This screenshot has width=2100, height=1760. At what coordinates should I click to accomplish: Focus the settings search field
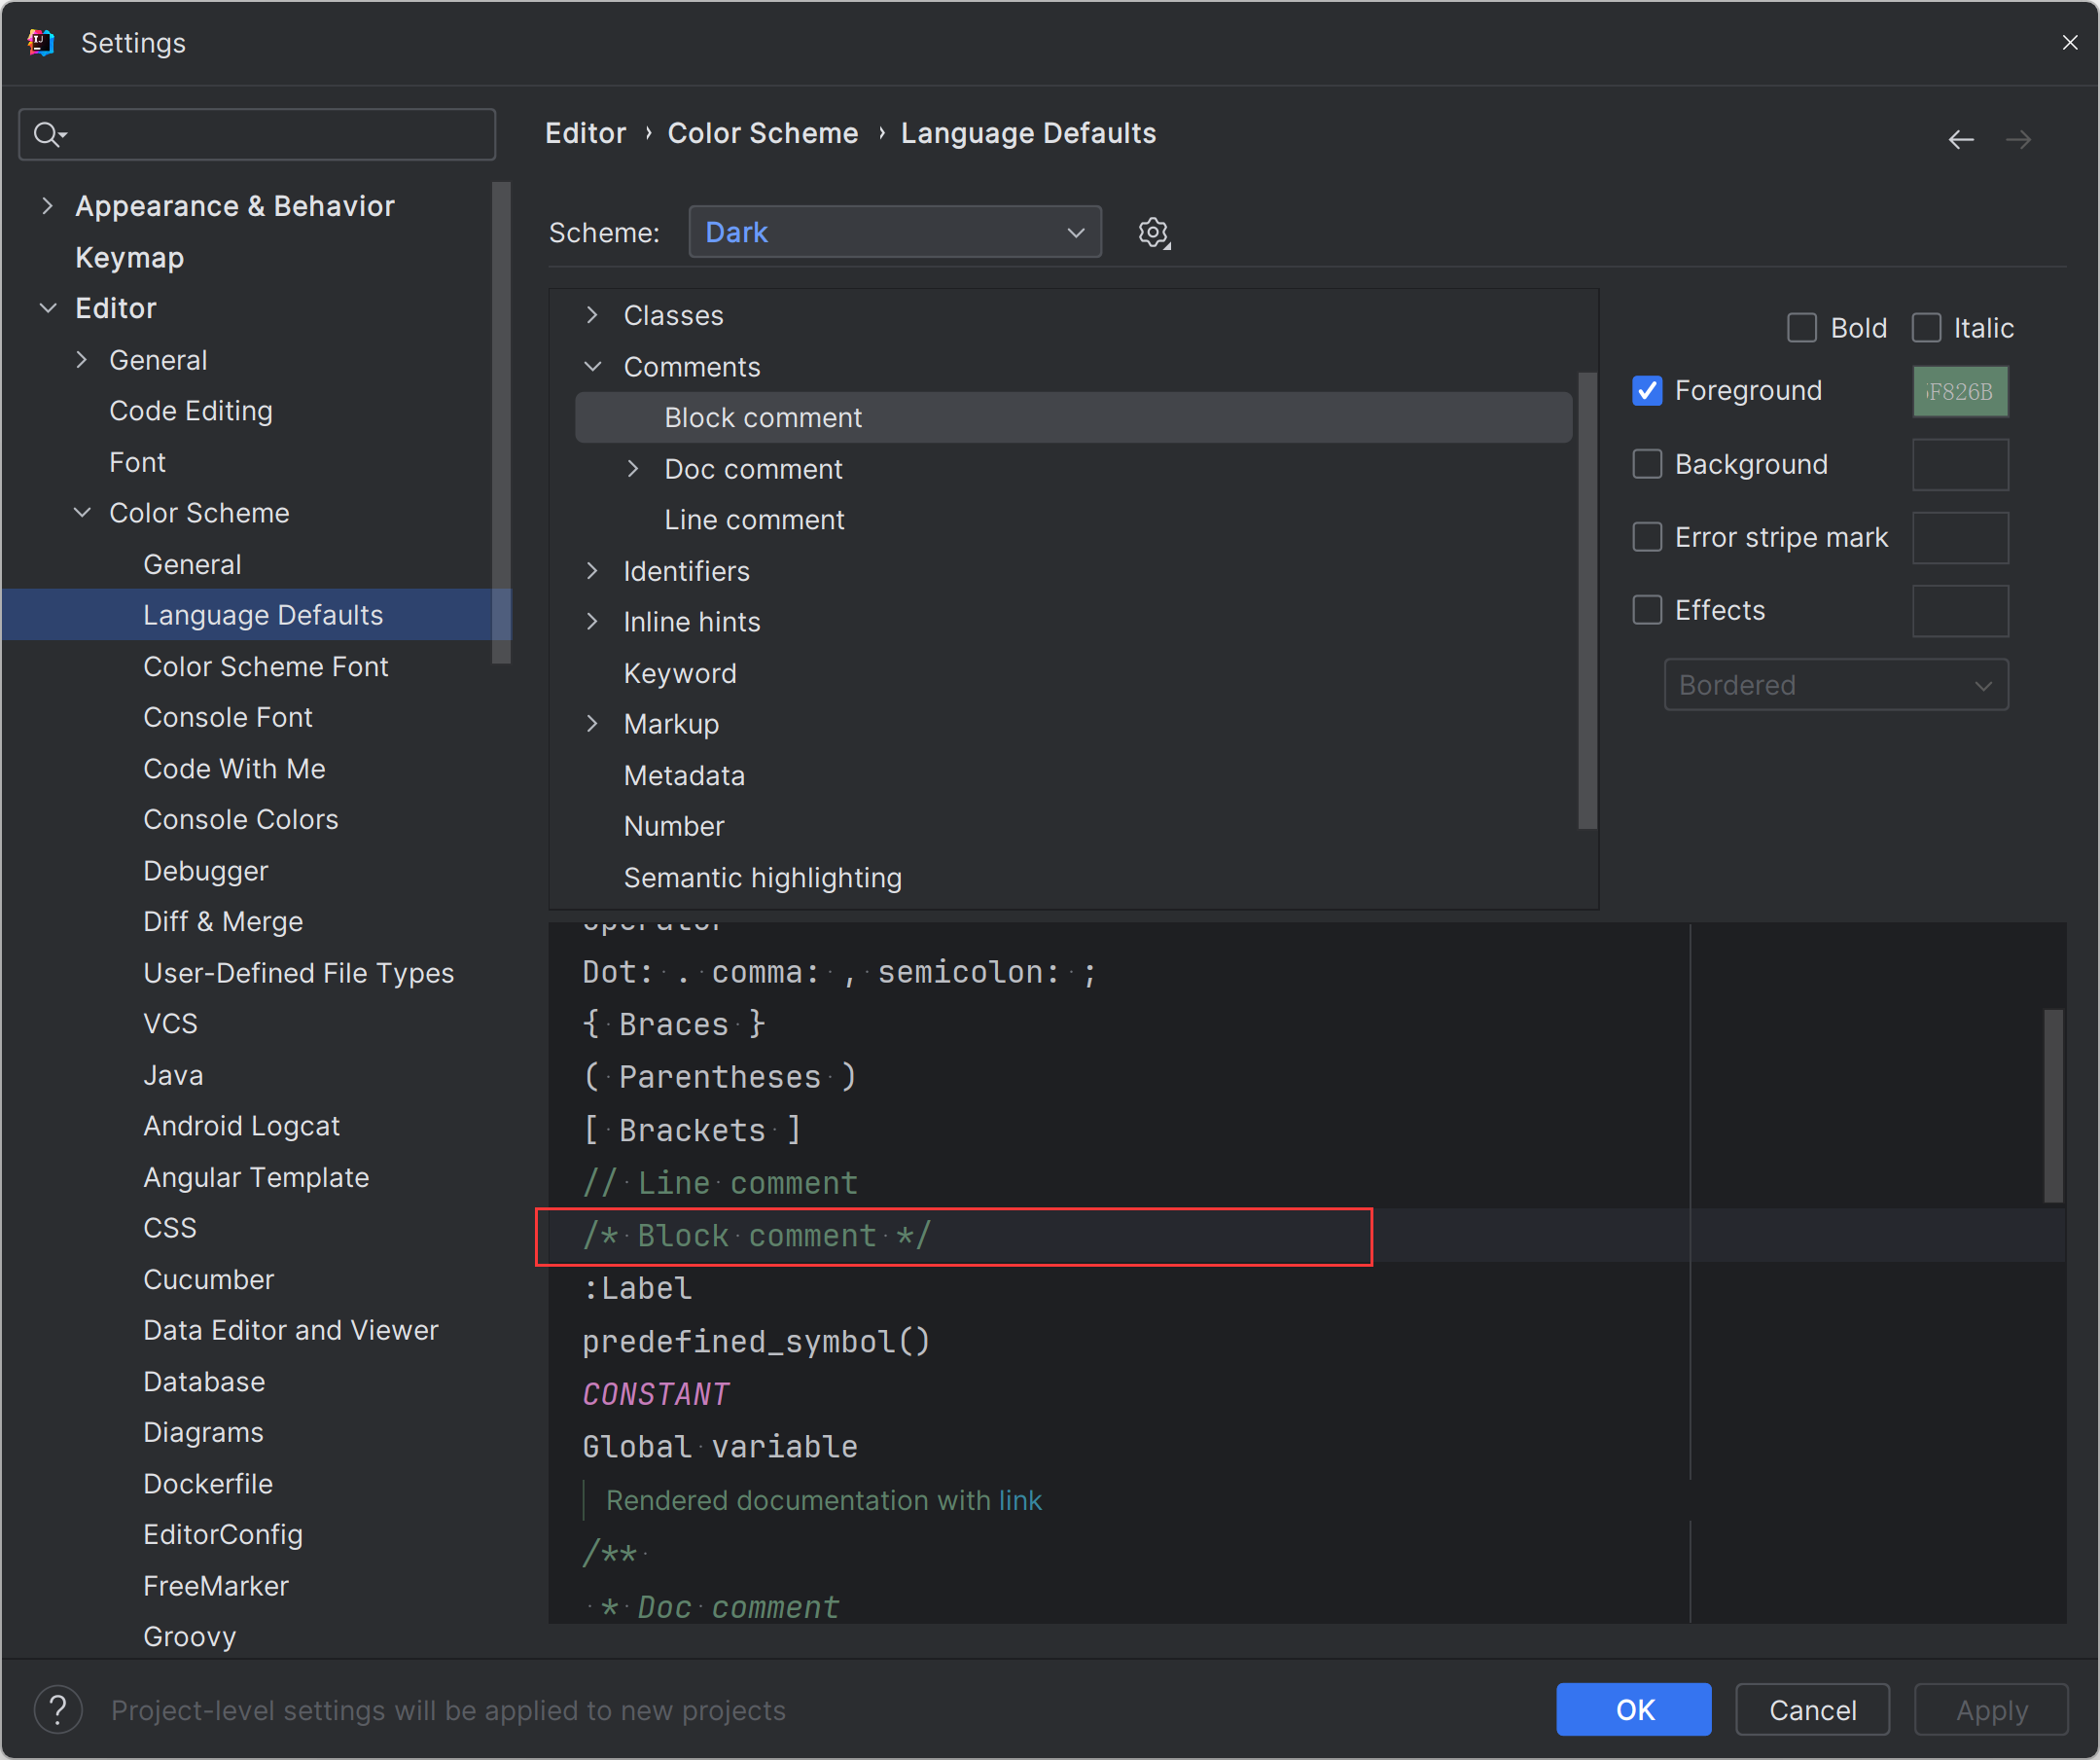point(257,134)
